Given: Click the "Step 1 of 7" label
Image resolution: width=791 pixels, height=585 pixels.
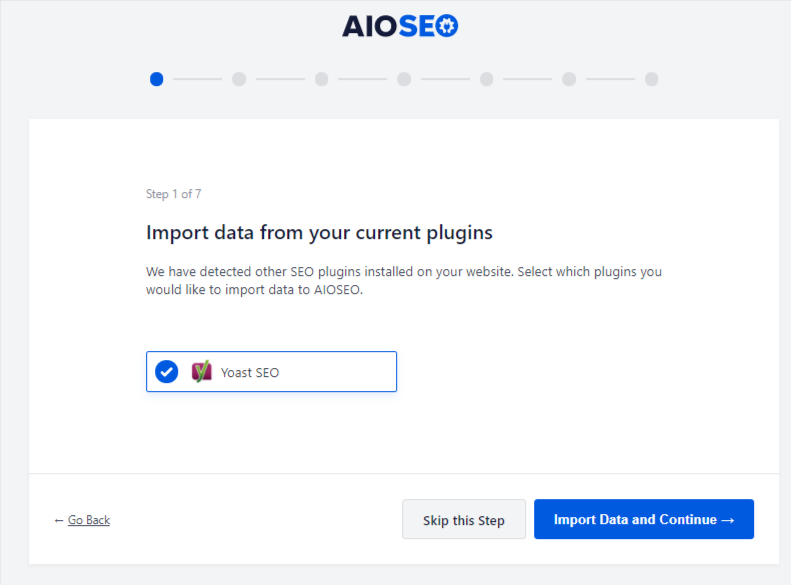Looking at the screenshot, I should 174,194.
